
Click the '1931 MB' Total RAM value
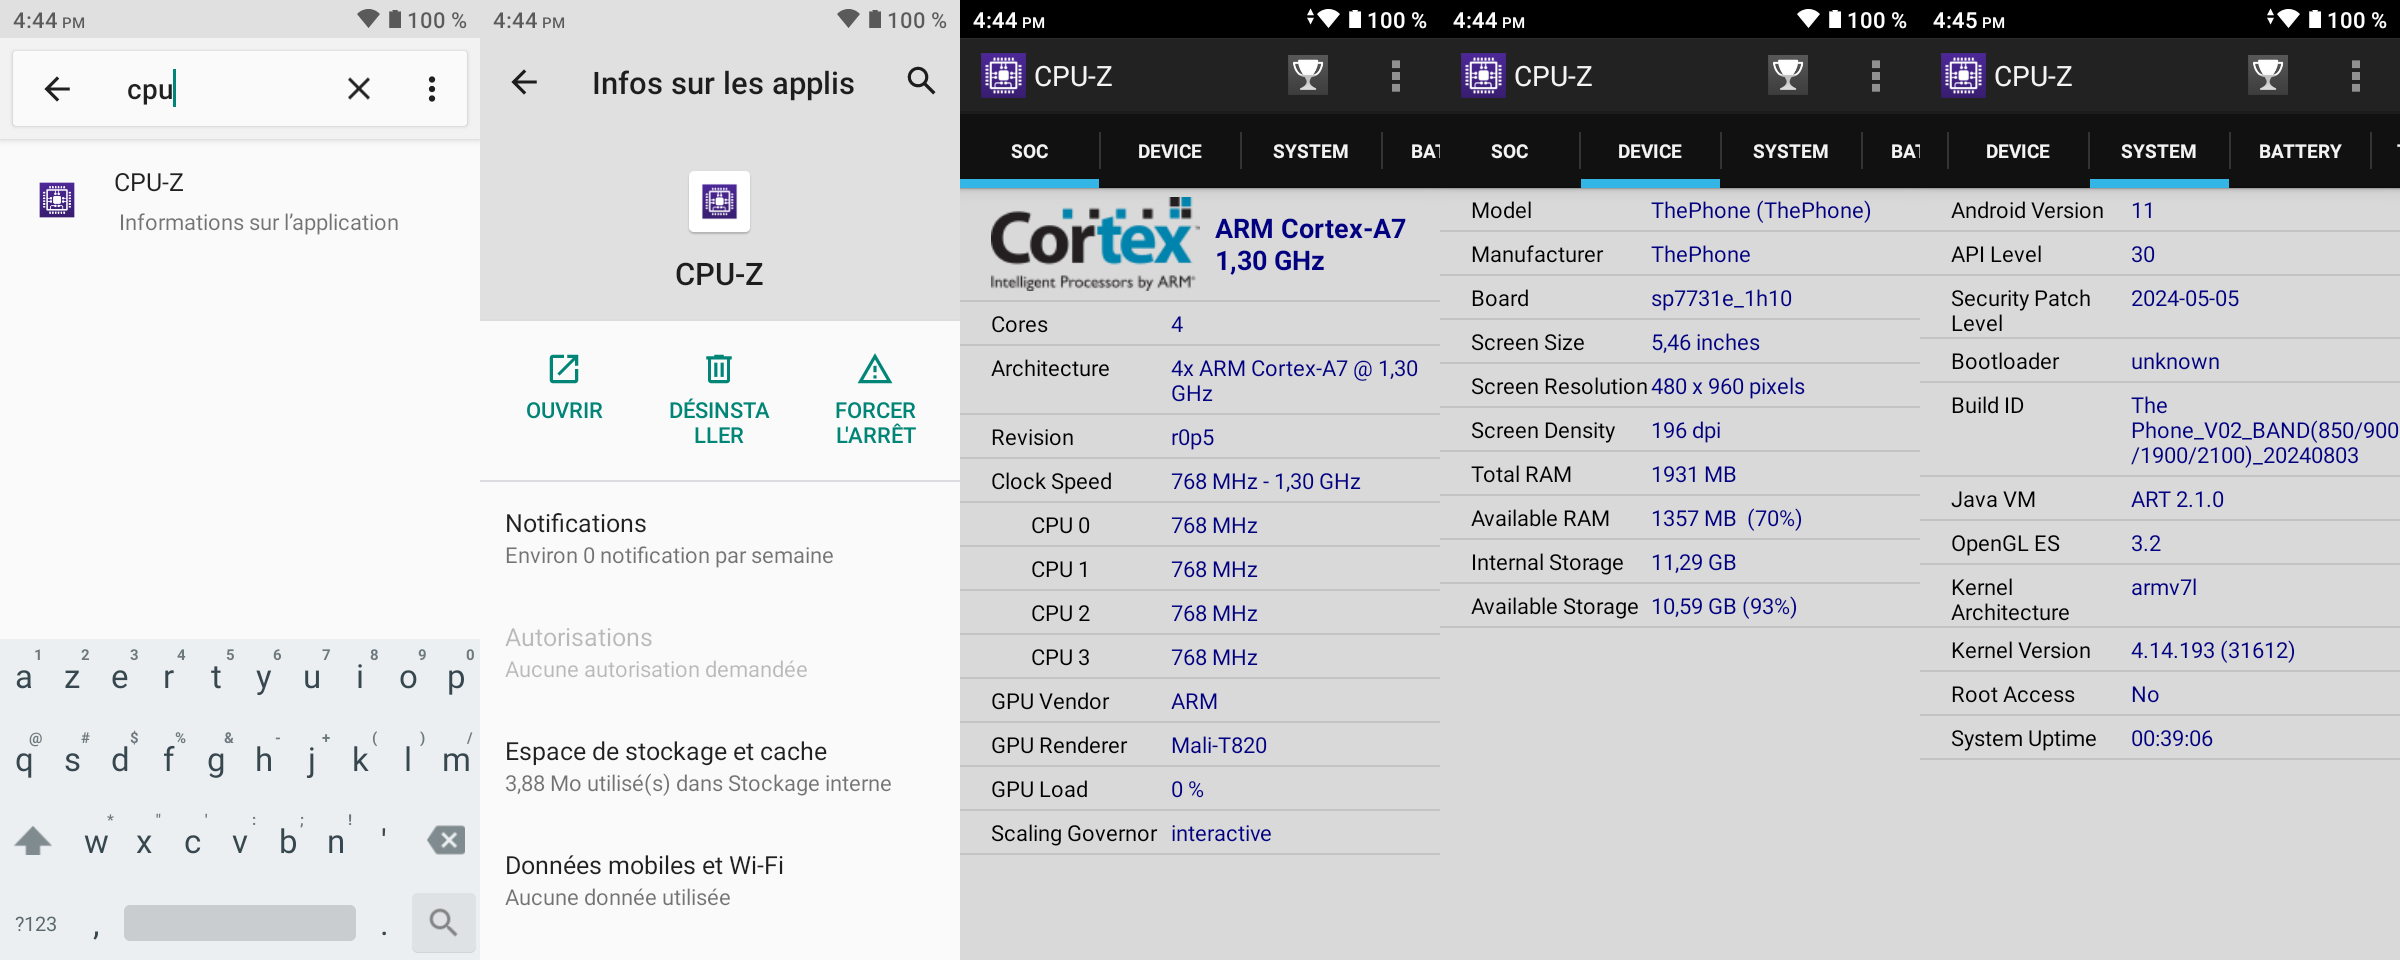1693,474
